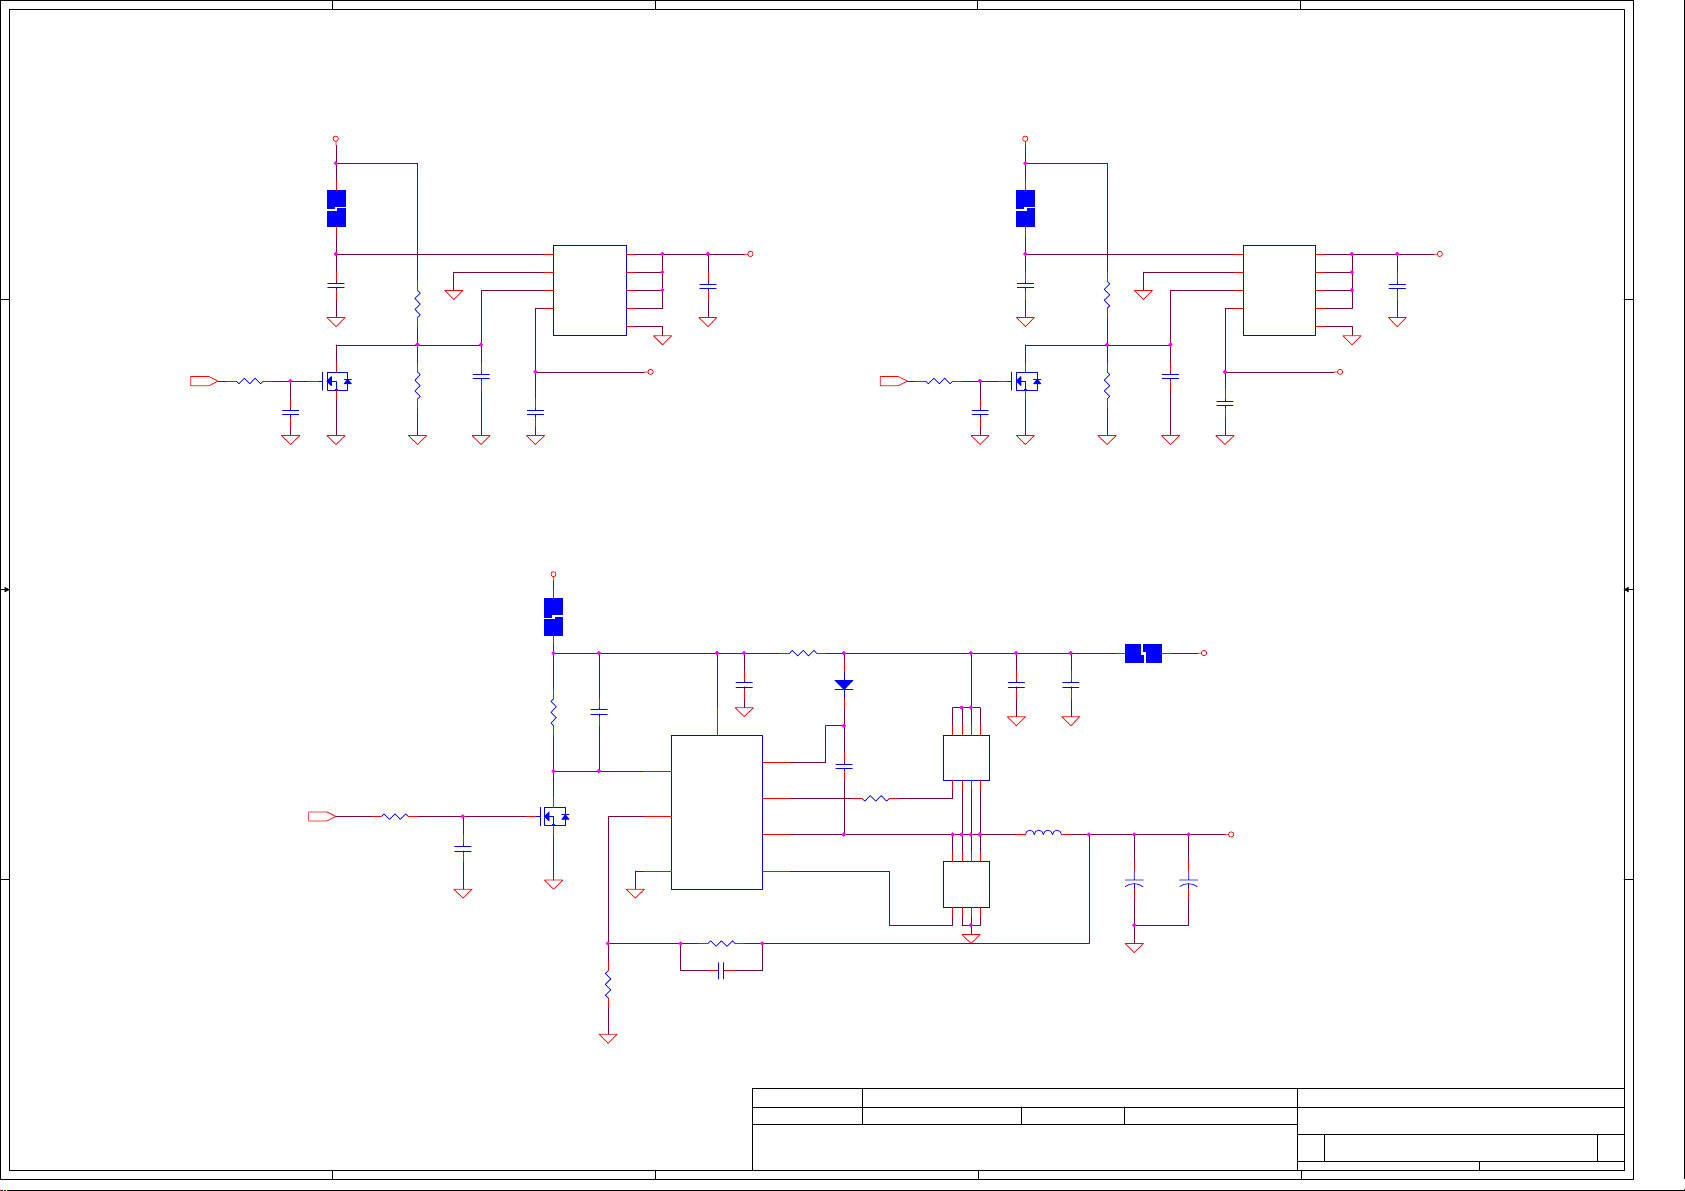1685x1191 pixels.
Task: Select vertical blue jumper in the bottom circuit
Action: [553, 617]
